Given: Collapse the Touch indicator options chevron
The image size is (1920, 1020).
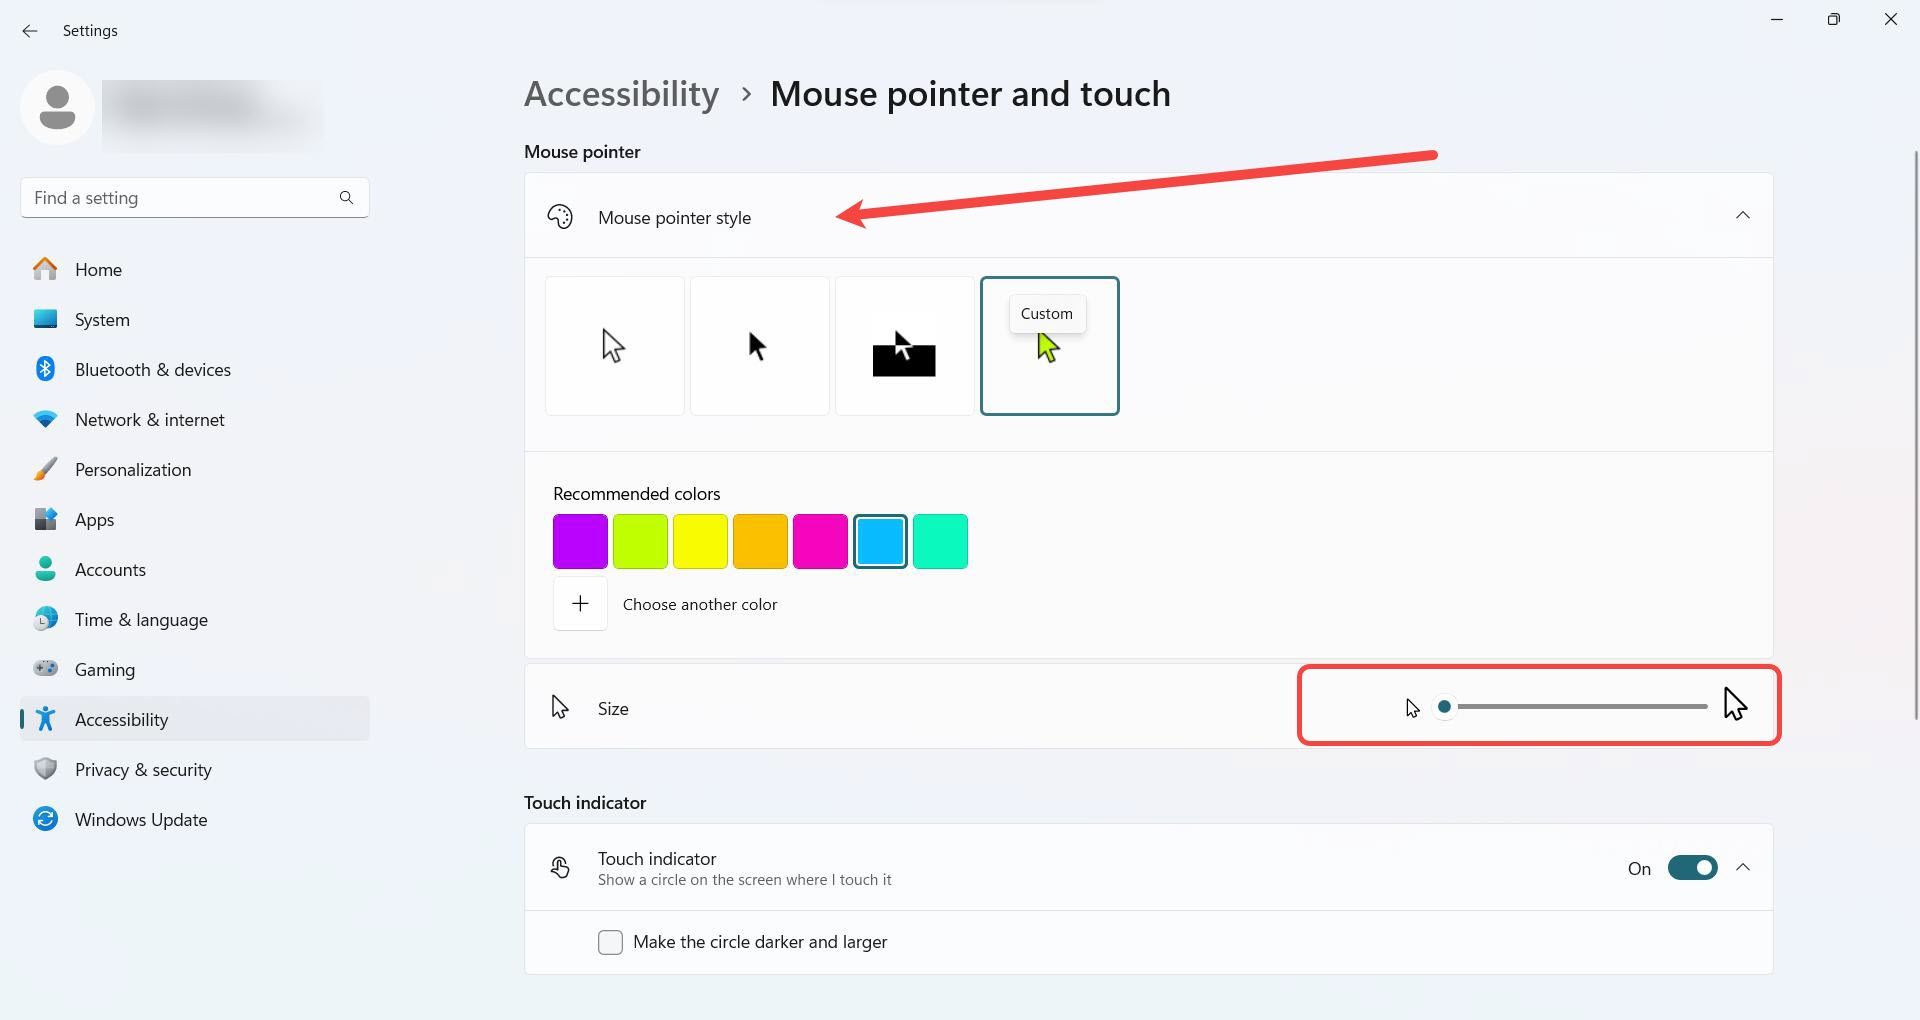Looking at the screenshot, I should pyautogui.click(x=1742, y=868).
